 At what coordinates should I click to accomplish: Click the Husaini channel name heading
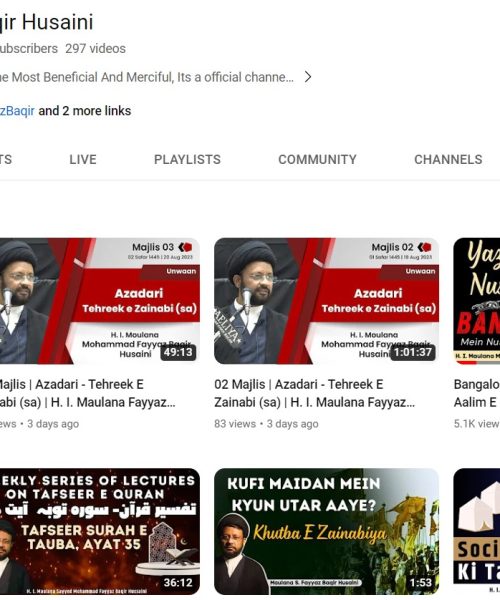(x=47, y=22)
